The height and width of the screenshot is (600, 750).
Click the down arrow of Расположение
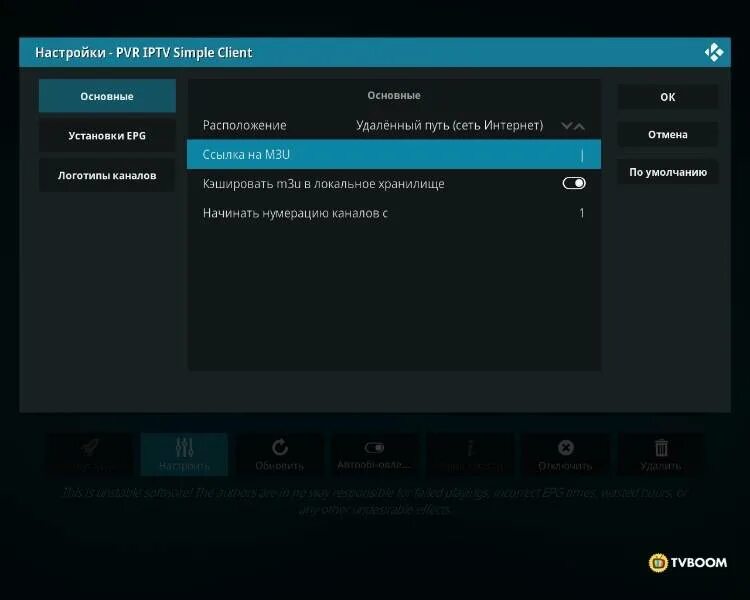pyautogui.click(x=567, y=126)
